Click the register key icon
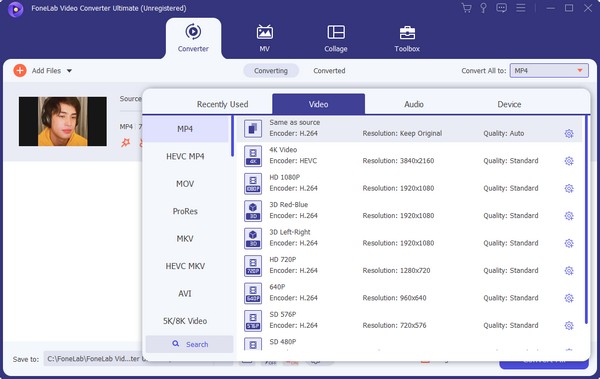 tap(483, 8)
